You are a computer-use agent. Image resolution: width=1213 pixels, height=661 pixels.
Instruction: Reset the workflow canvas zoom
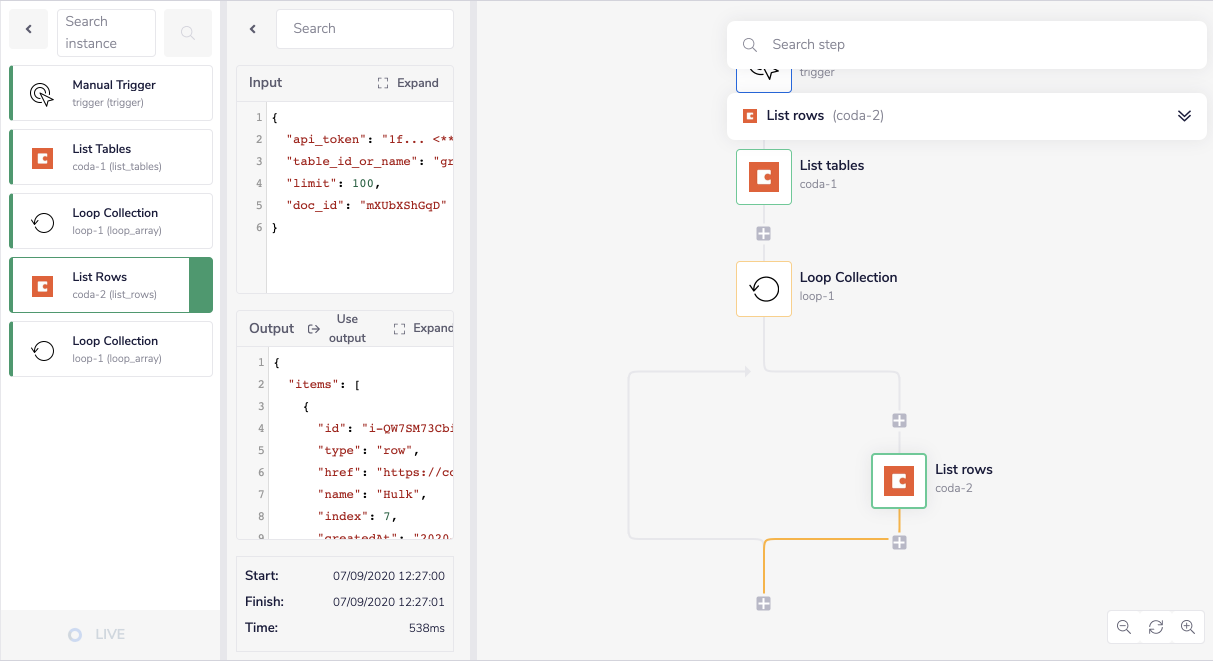point(1156,627)
